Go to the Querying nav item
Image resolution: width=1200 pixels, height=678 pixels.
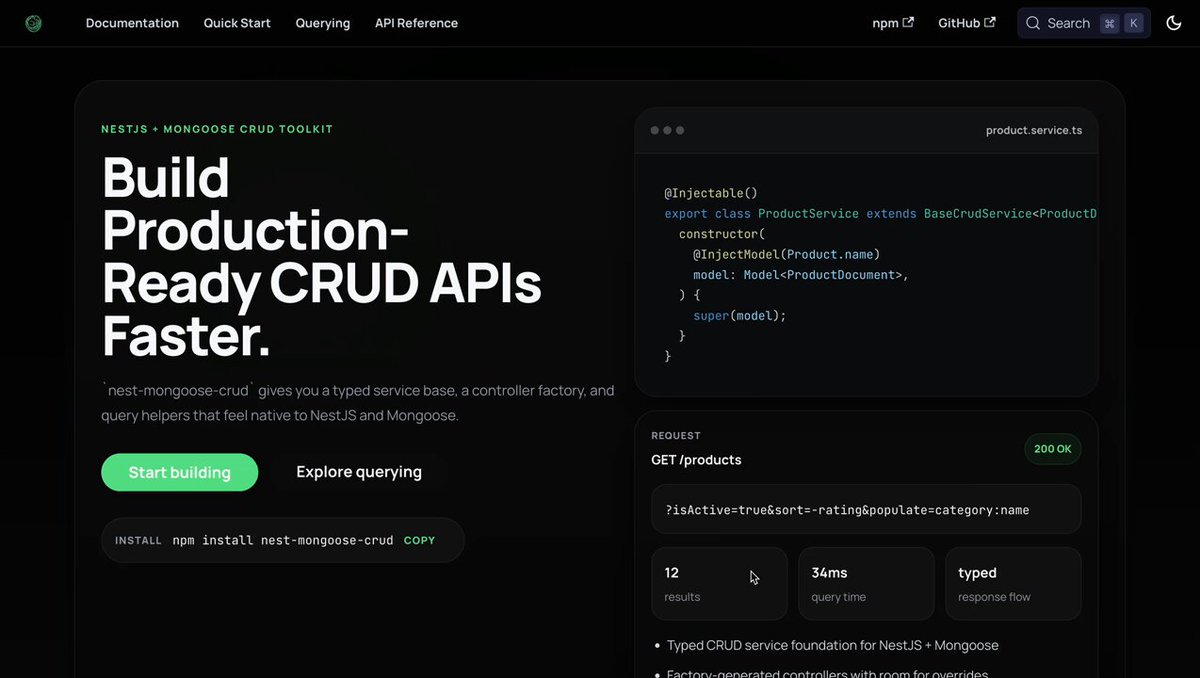(x=323, y=23)
